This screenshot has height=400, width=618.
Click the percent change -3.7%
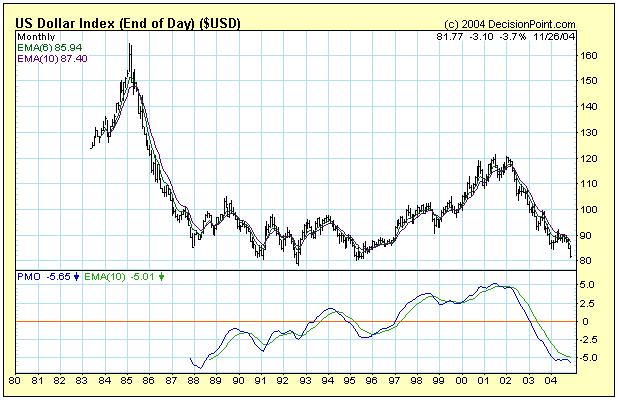coord(513,37)
